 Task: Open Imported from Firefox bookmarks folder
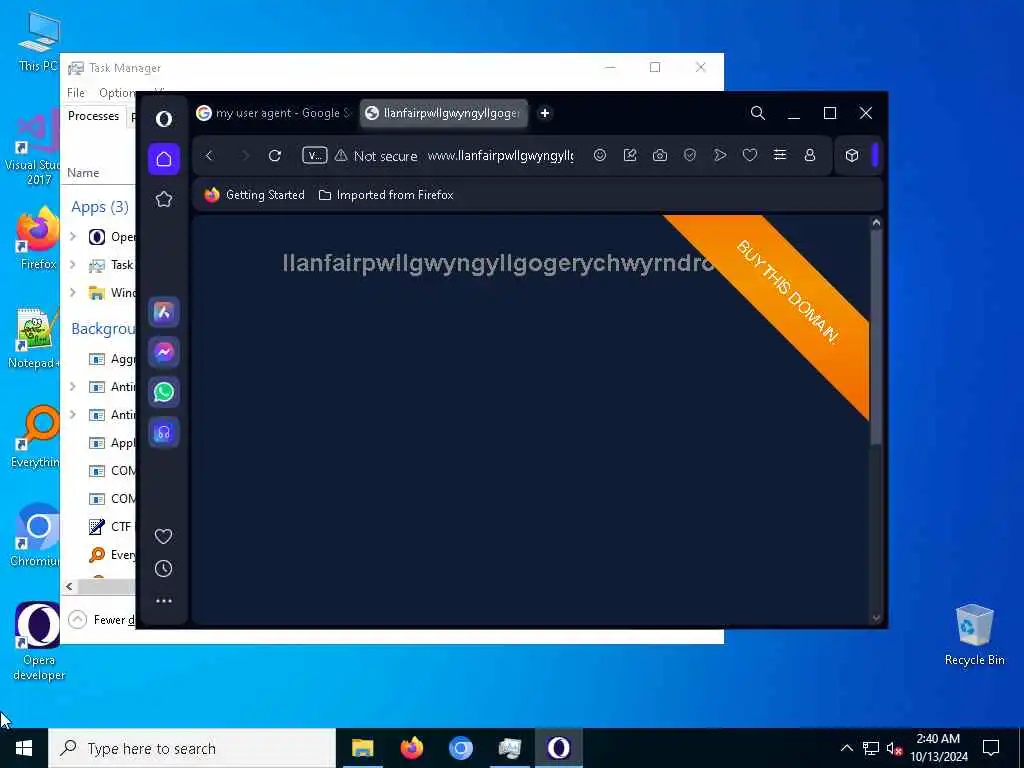pyautogui.click(x=386, y=195)
